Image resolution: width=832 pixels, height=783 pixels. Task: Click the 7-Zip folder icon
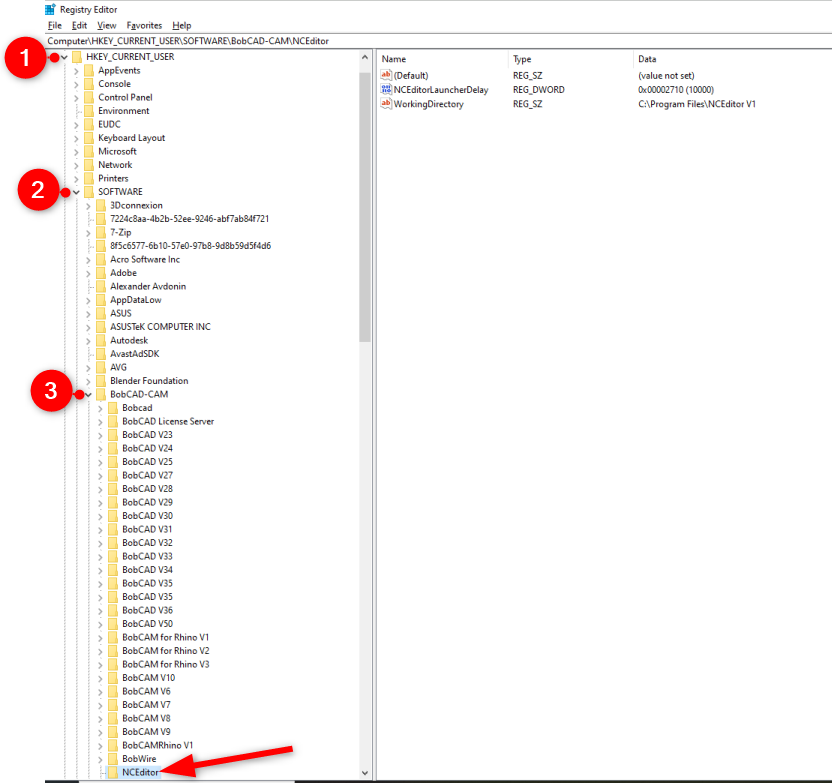point(101,232)
